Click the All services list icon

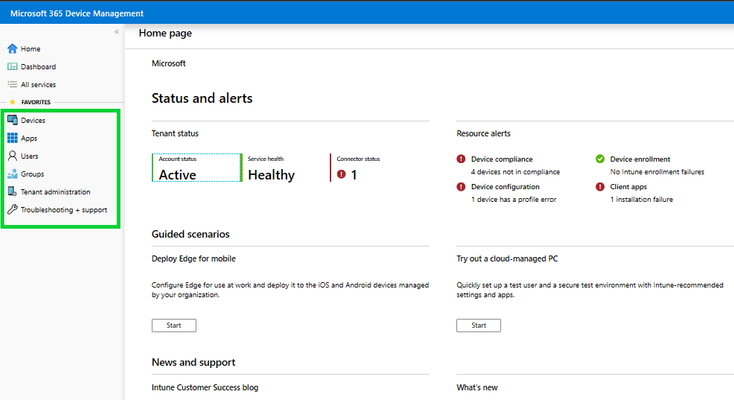coord(12,84)
